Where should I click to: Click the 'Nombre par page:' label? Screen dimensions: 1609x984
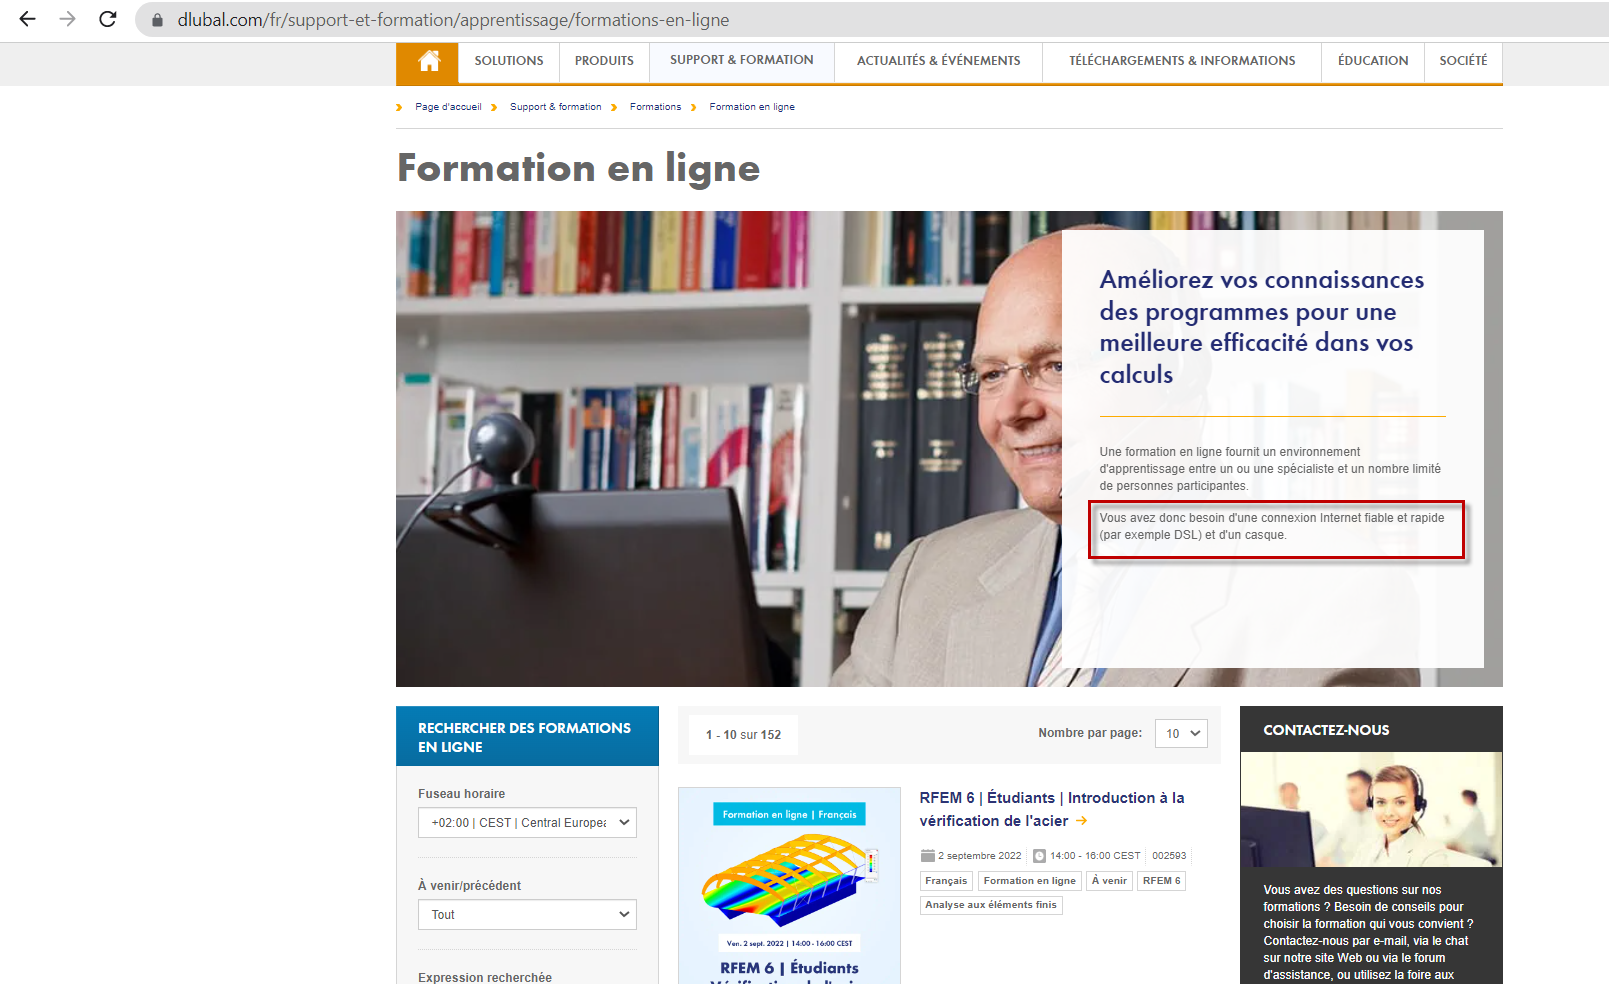coord(1090,733)
